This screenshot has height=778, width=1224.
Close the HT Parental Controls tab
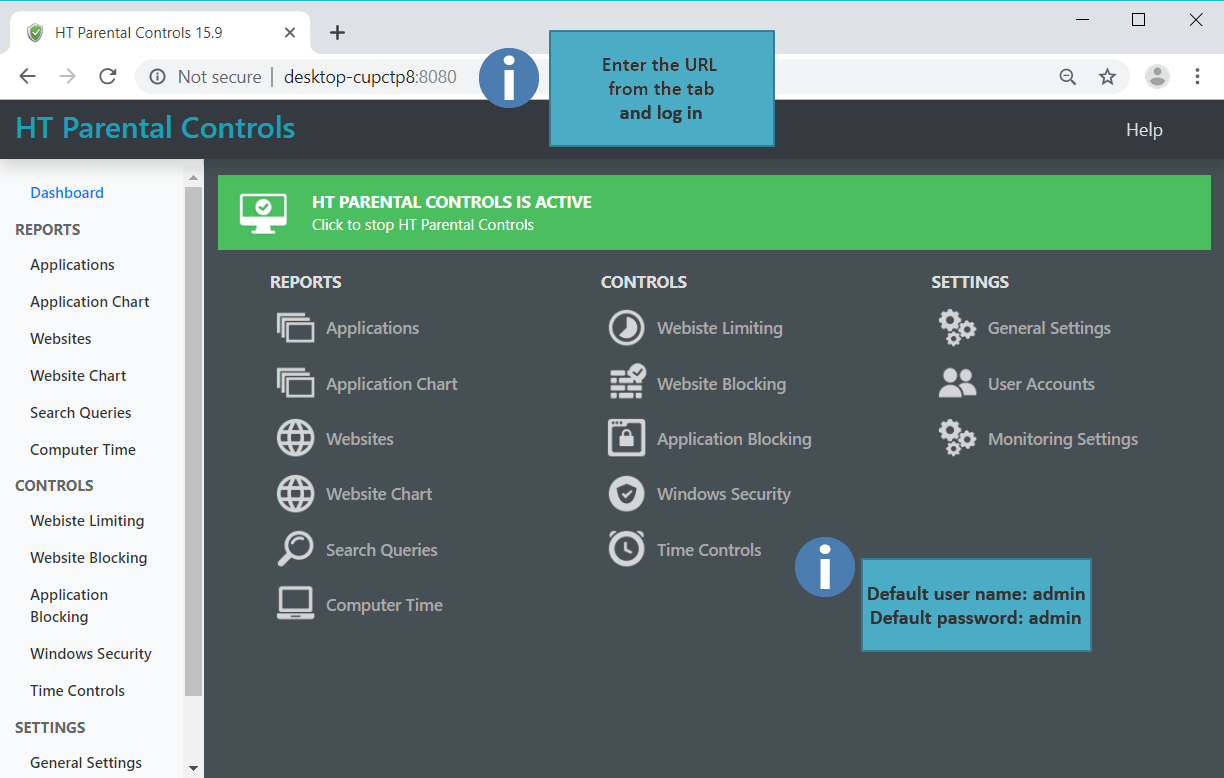point(290,33)
